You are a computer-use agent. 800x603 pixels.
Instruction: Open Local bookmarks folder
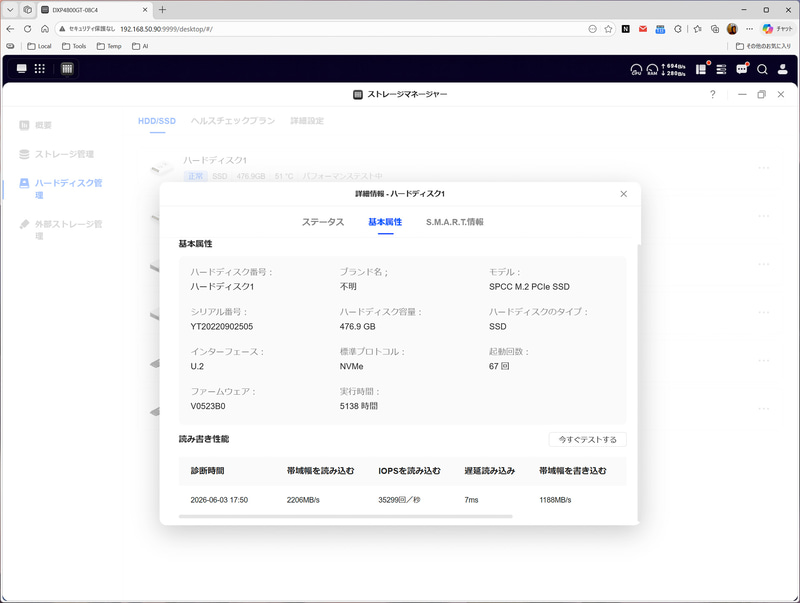[39, 46]
